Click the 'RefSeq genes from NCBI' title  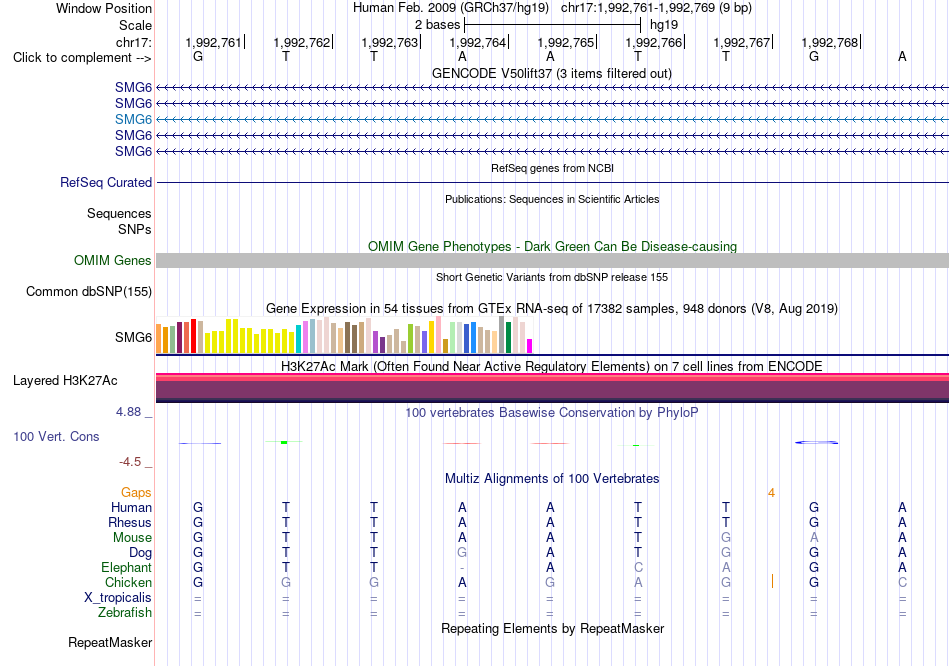click(x=552, y=168)
